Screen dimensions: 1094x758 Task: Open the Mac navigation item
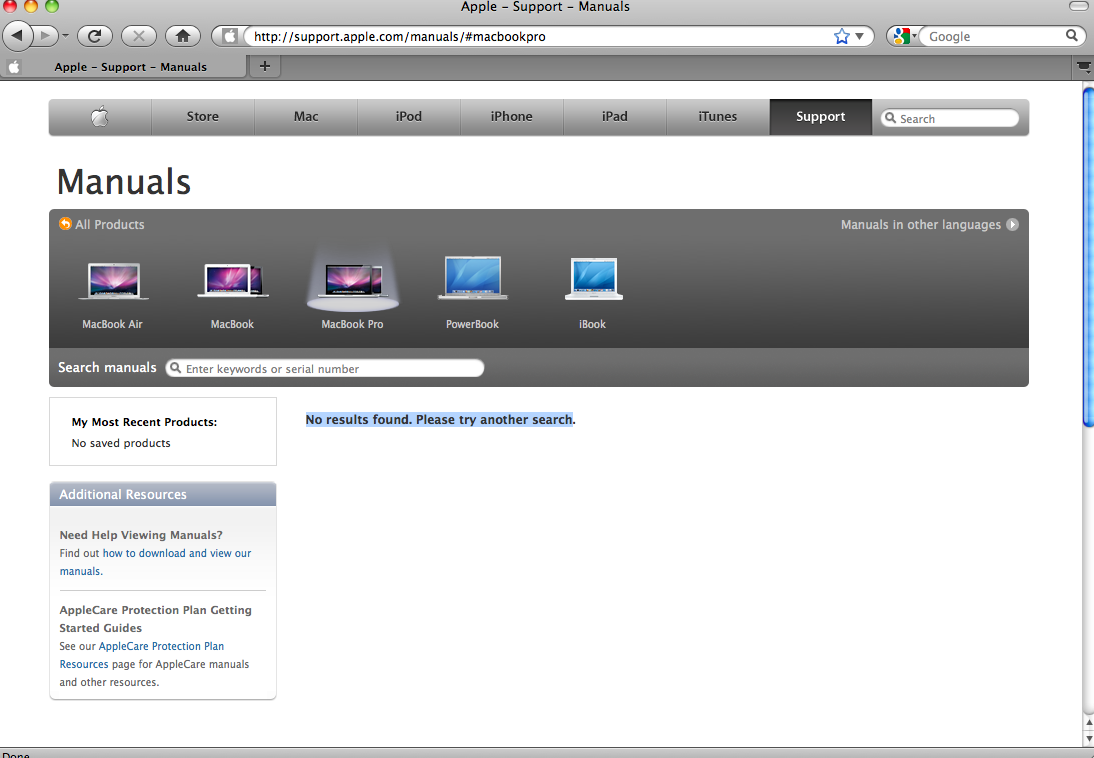[306, 117]
